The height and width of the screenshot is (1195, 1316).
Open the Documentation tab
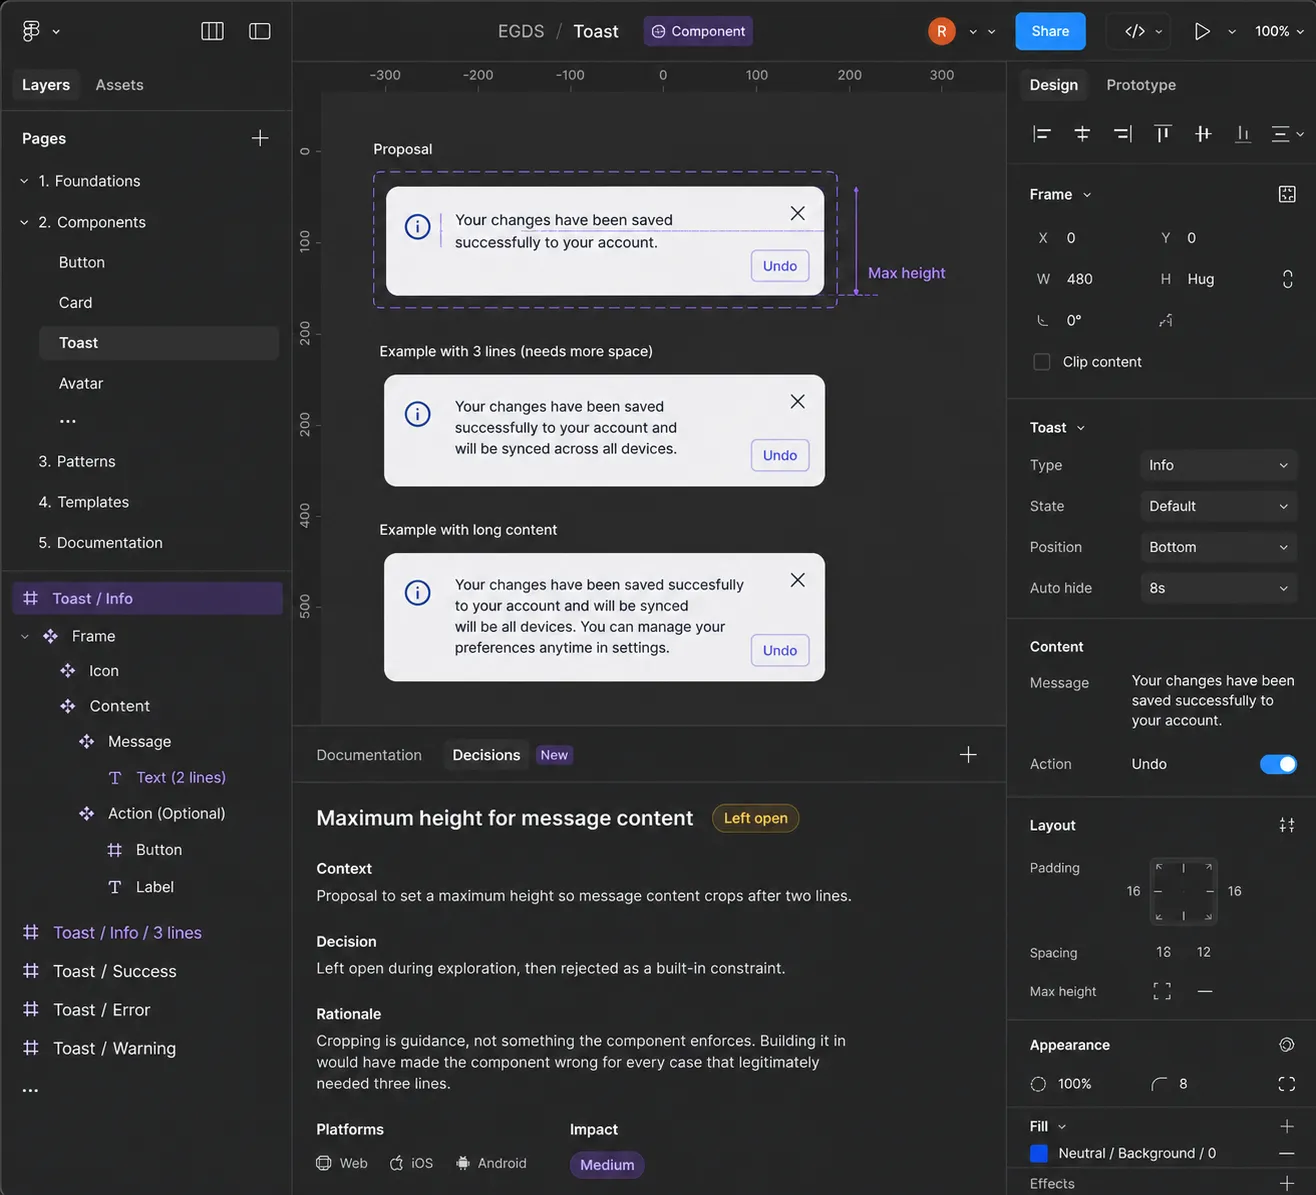(x=369, y=755)
